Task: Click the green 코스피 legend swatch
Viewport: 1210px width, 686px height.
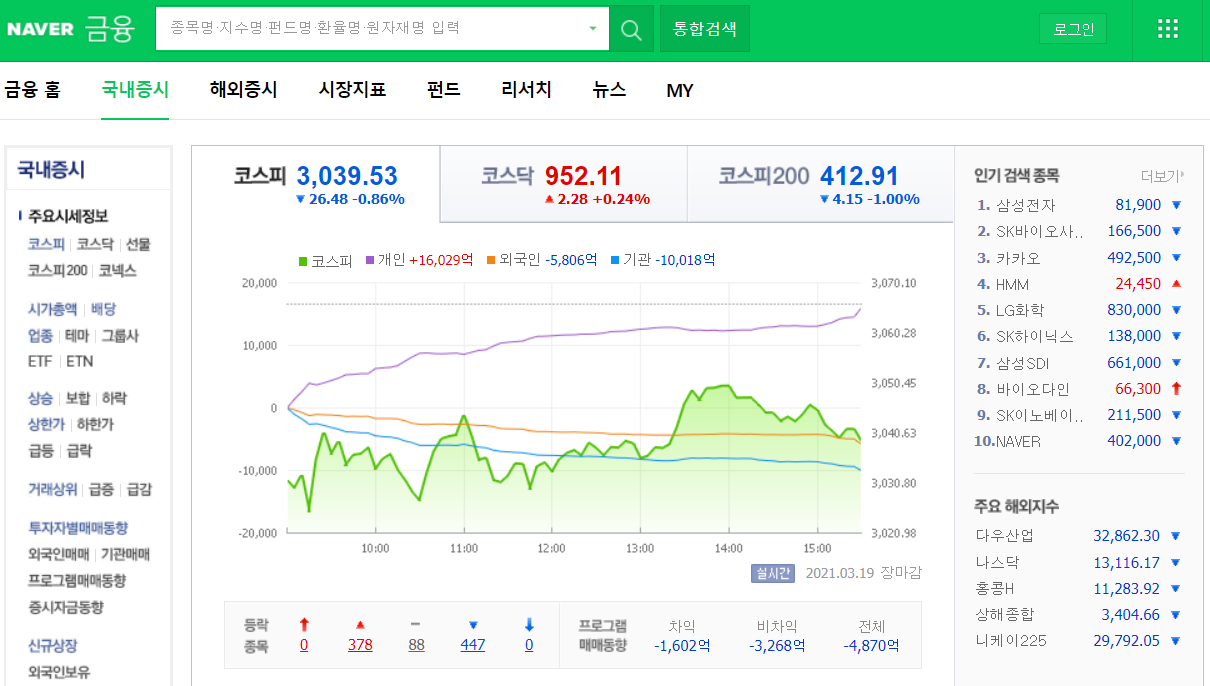Action: coord(303,260)
